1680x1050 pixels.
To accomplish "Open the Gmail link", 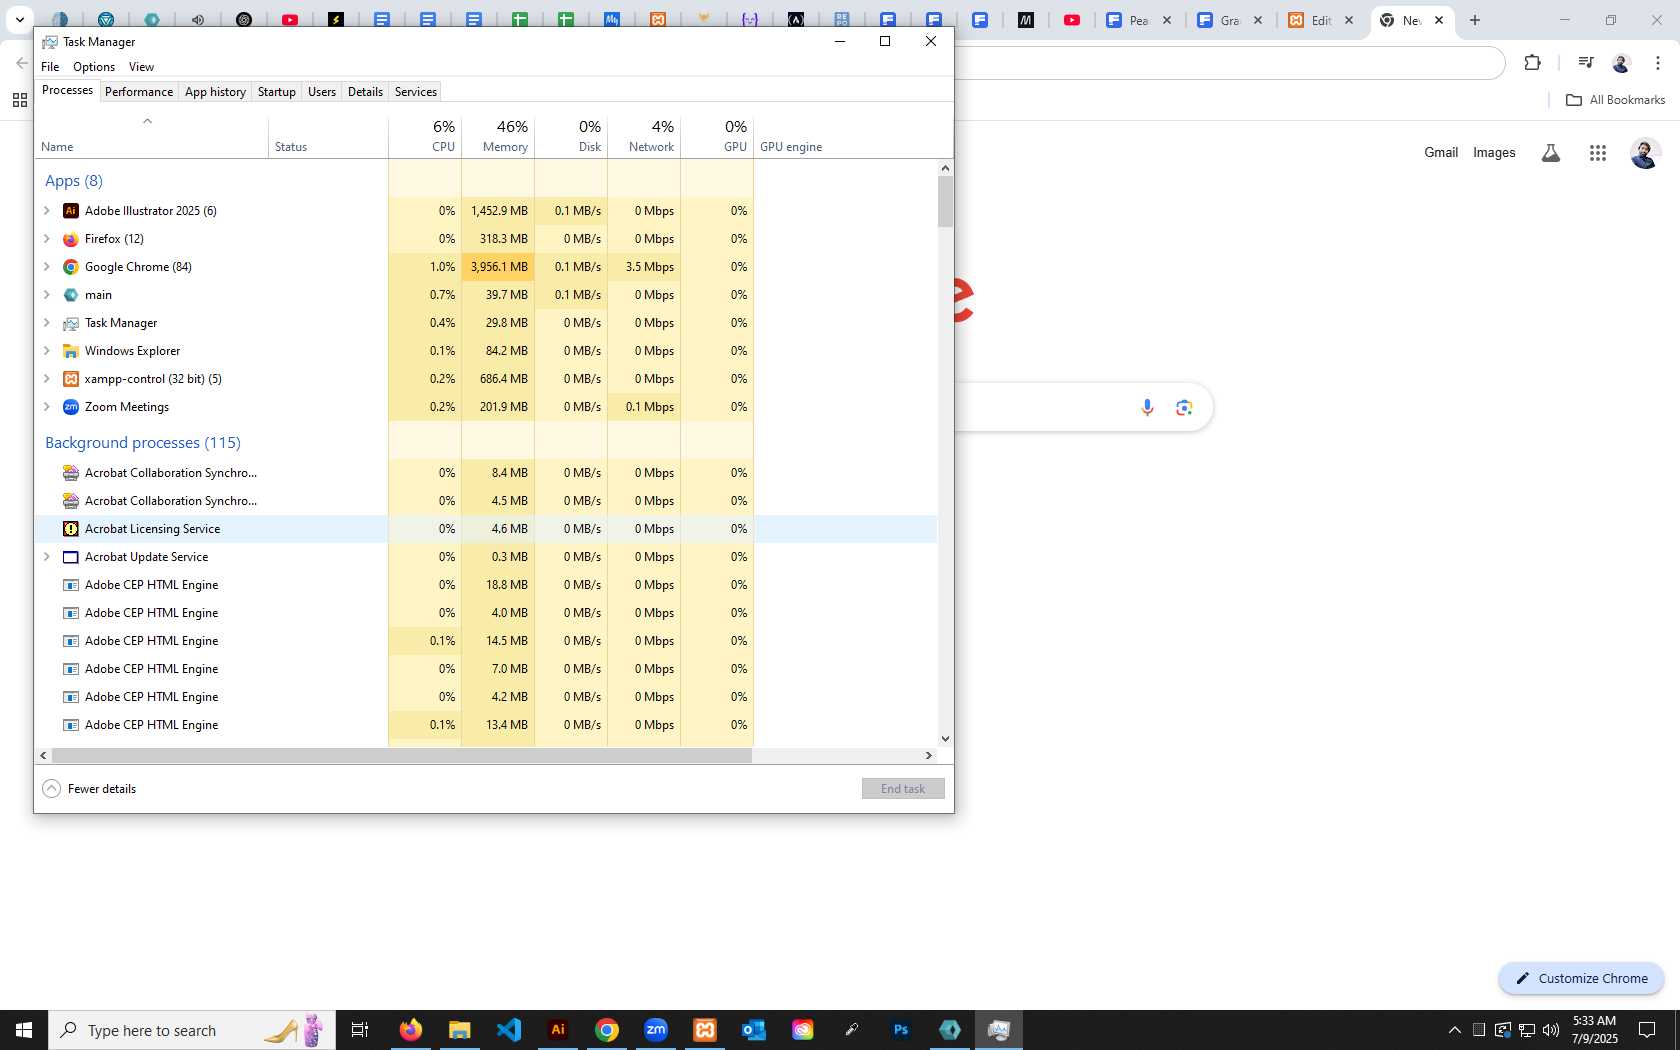I will tap(1441, 153).
